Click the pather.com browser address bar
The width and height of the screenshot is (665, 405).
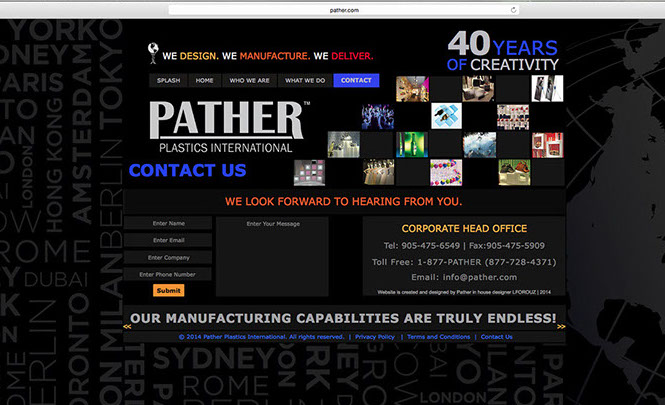coord(344,9)
